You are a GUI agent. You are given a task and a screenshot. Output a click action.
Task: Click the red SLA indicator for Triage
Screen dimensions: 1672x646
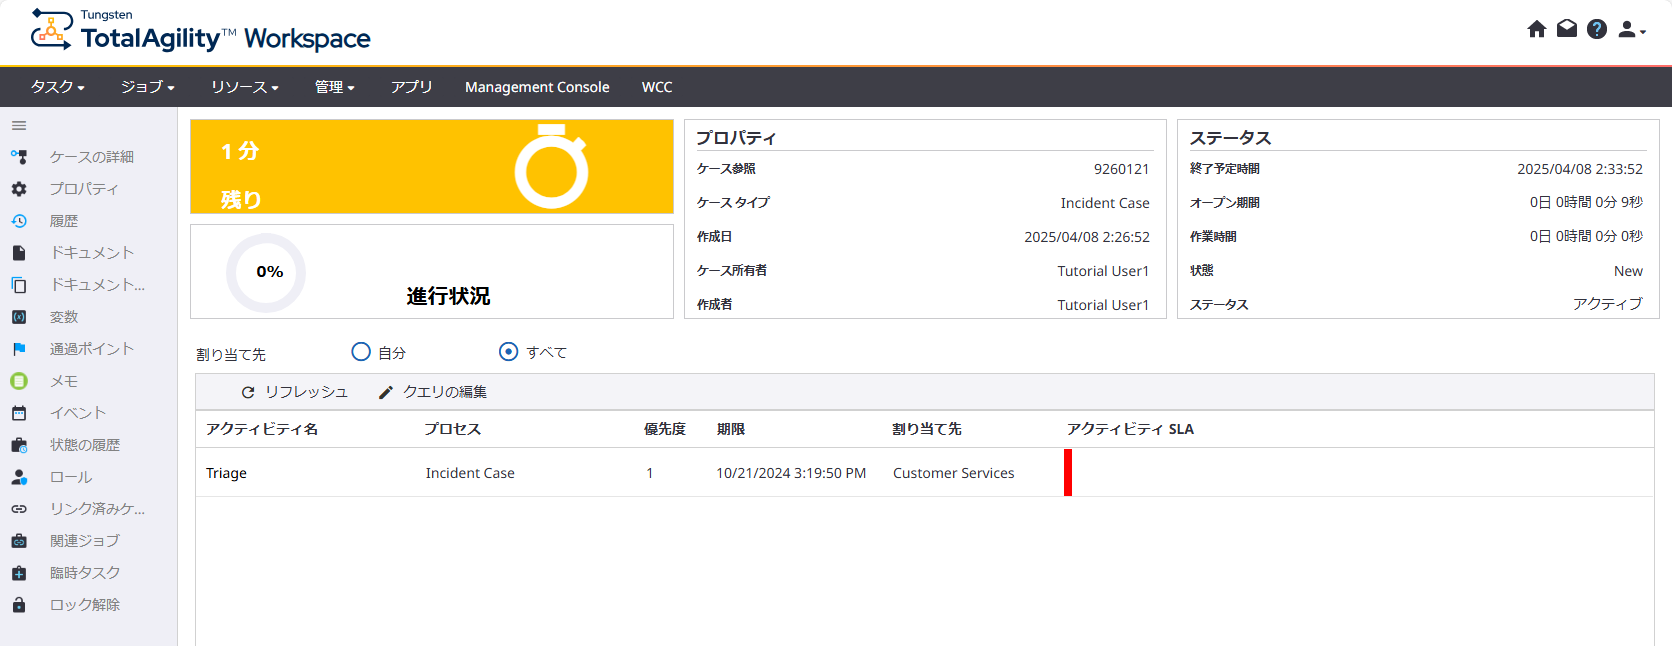(1068, 472)
